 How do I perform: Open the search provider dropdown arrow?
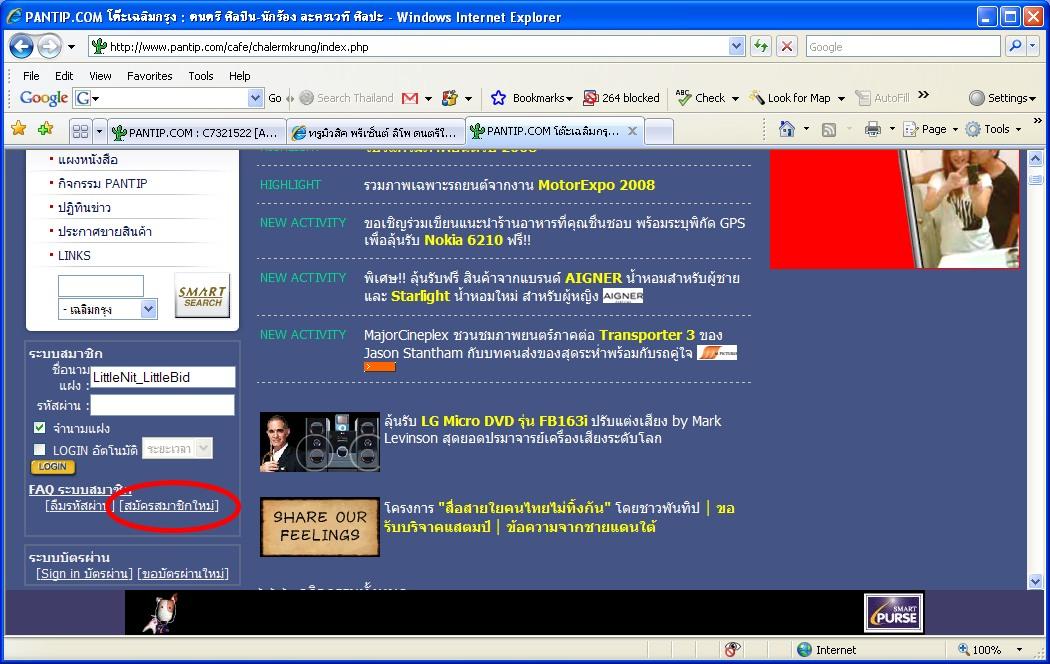1033,46
